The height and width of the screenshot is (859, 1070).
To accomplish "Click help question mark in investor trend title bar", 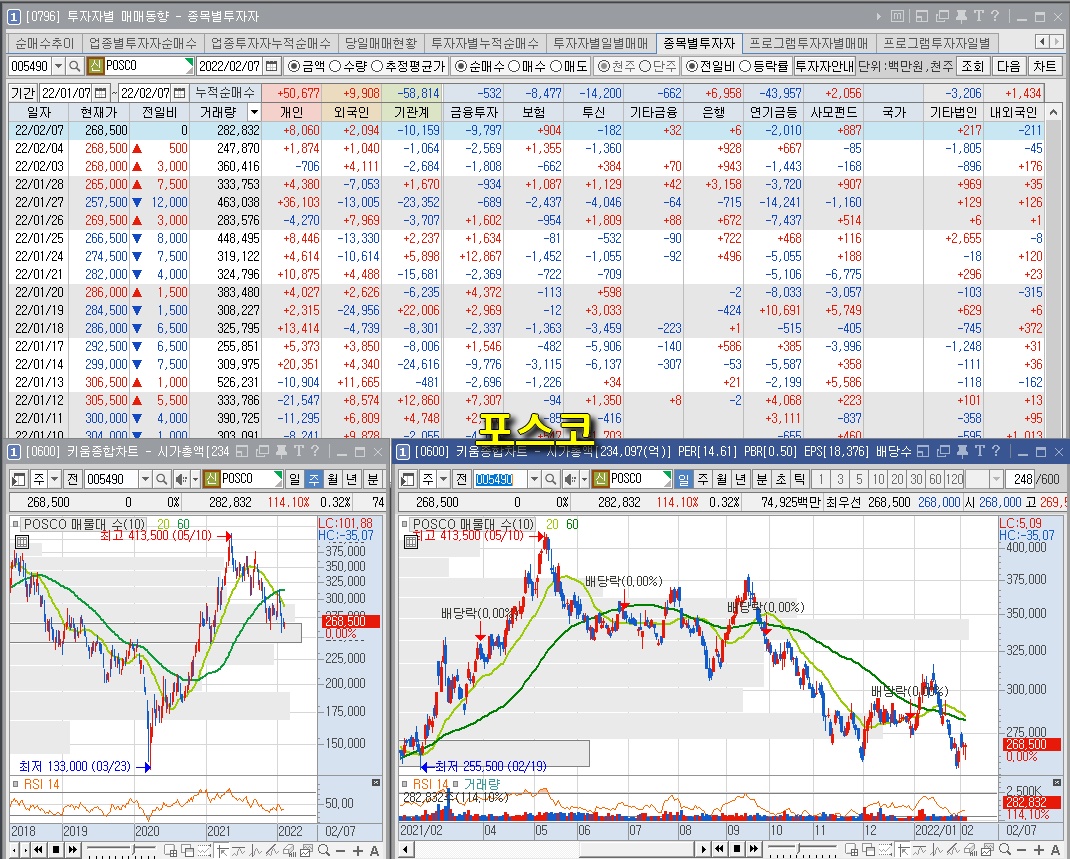I will pos(994,16).
